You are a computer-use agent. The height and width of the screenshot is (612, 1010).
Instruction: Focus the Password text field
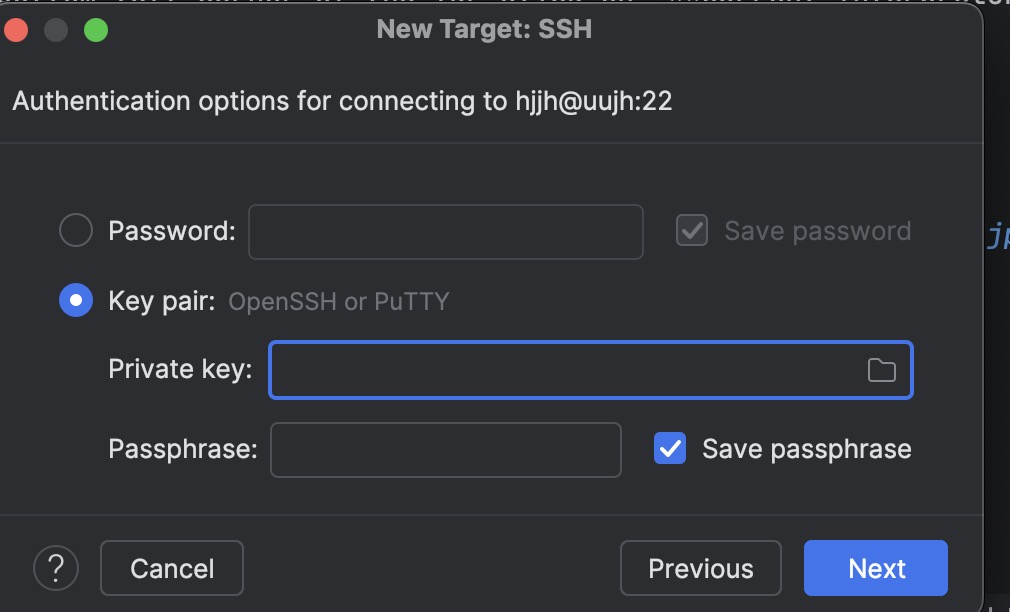(446, 232)
